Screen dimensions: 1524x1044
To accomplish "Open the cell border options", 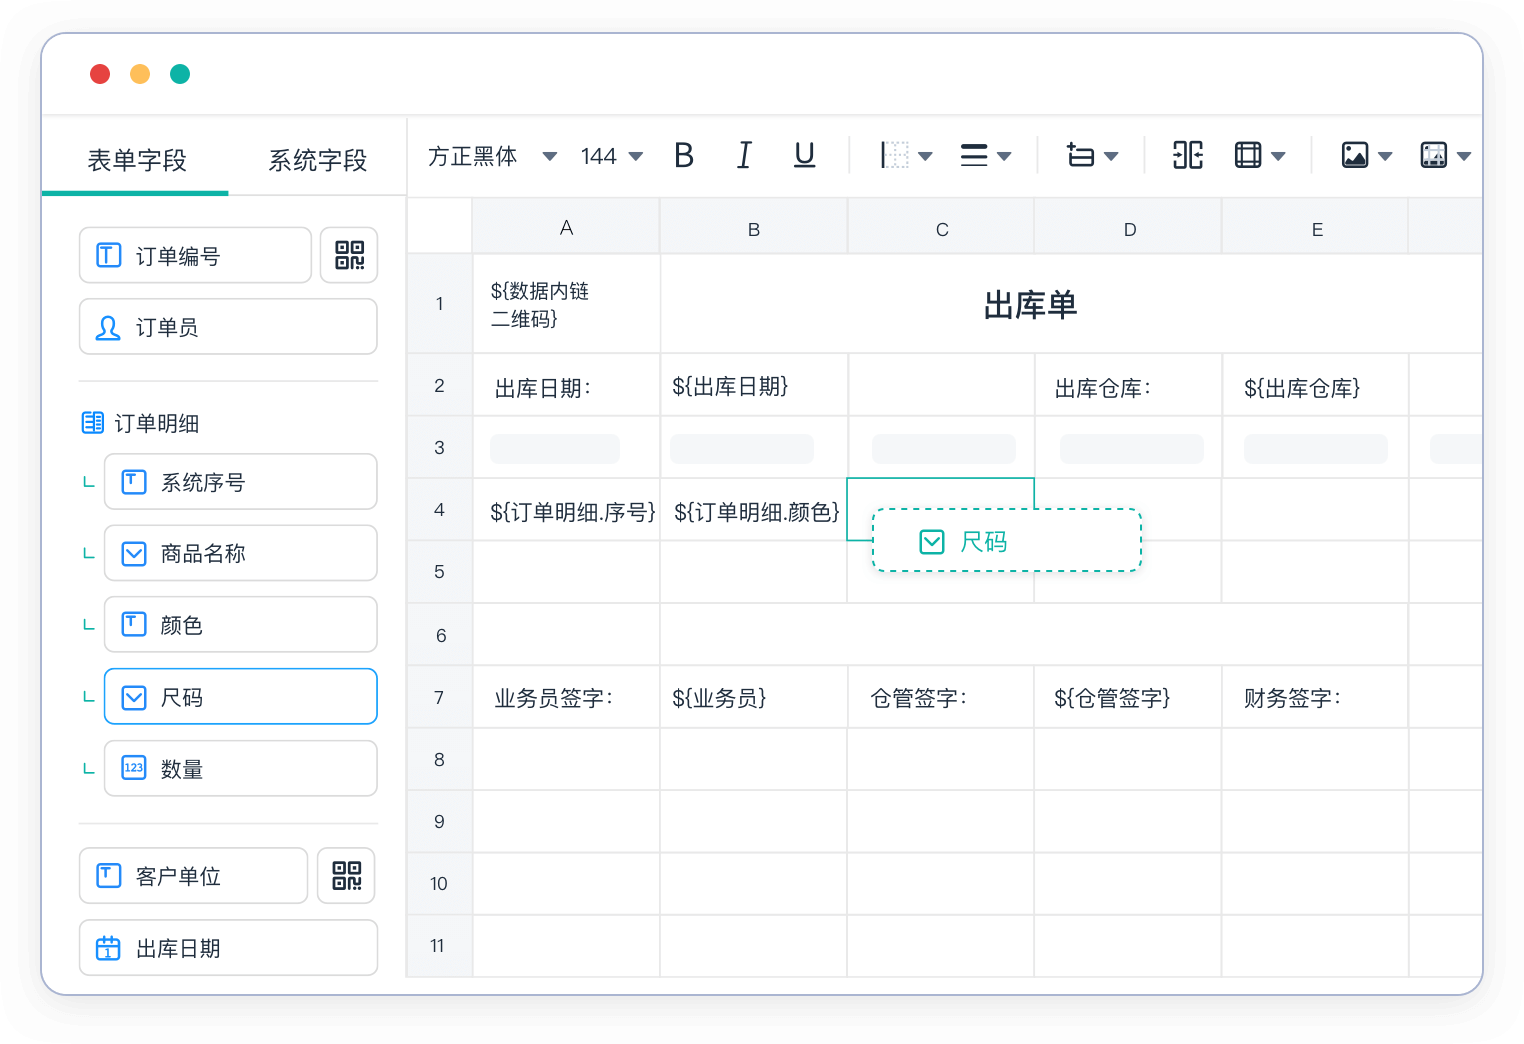I will click(x=906, y=156).
